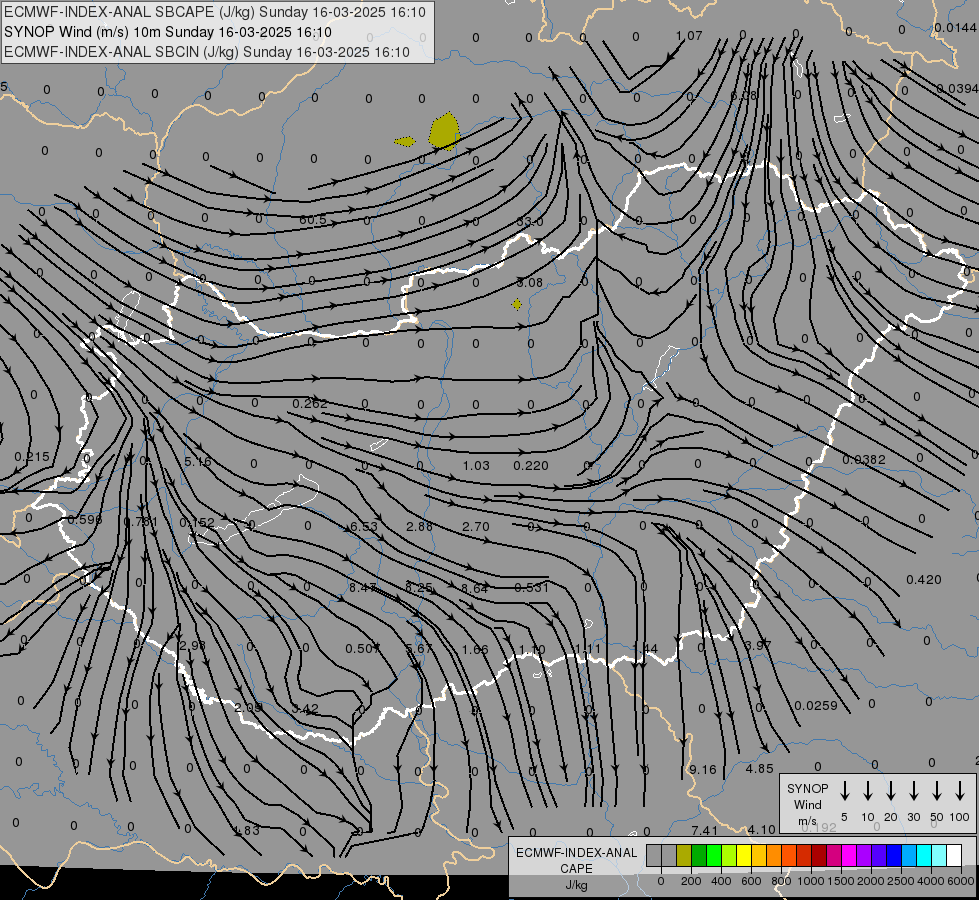Click the 4.10 map value
Viewport: 979px width, 900px height.
click(762, 831)
